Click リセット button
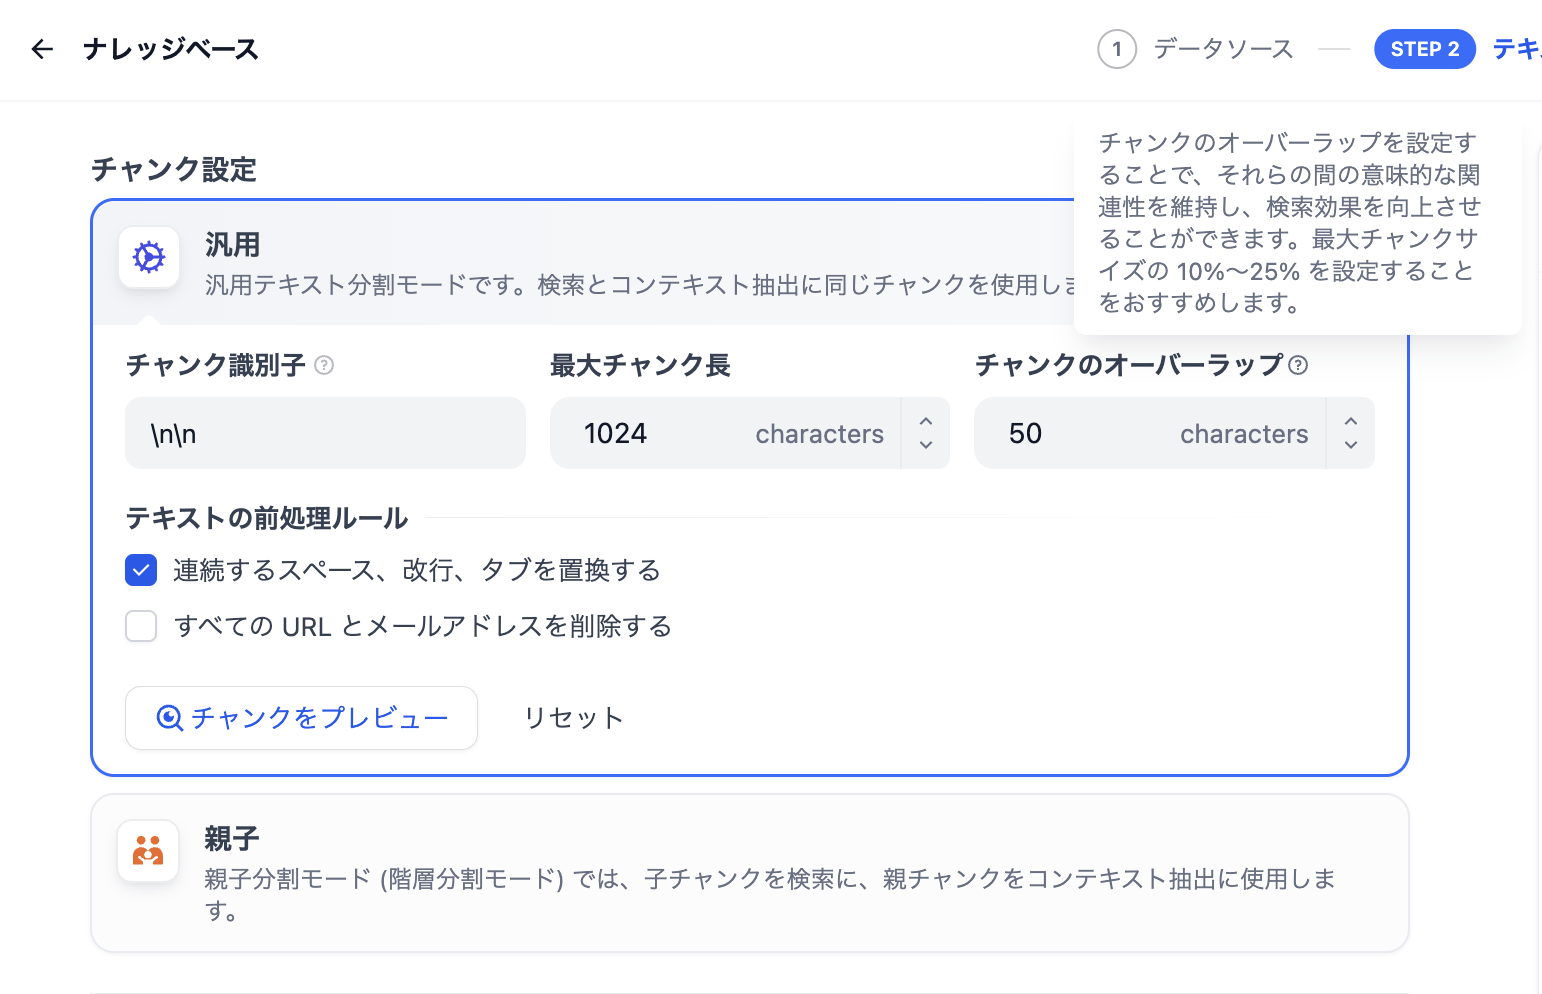 [x=574, y=718]
